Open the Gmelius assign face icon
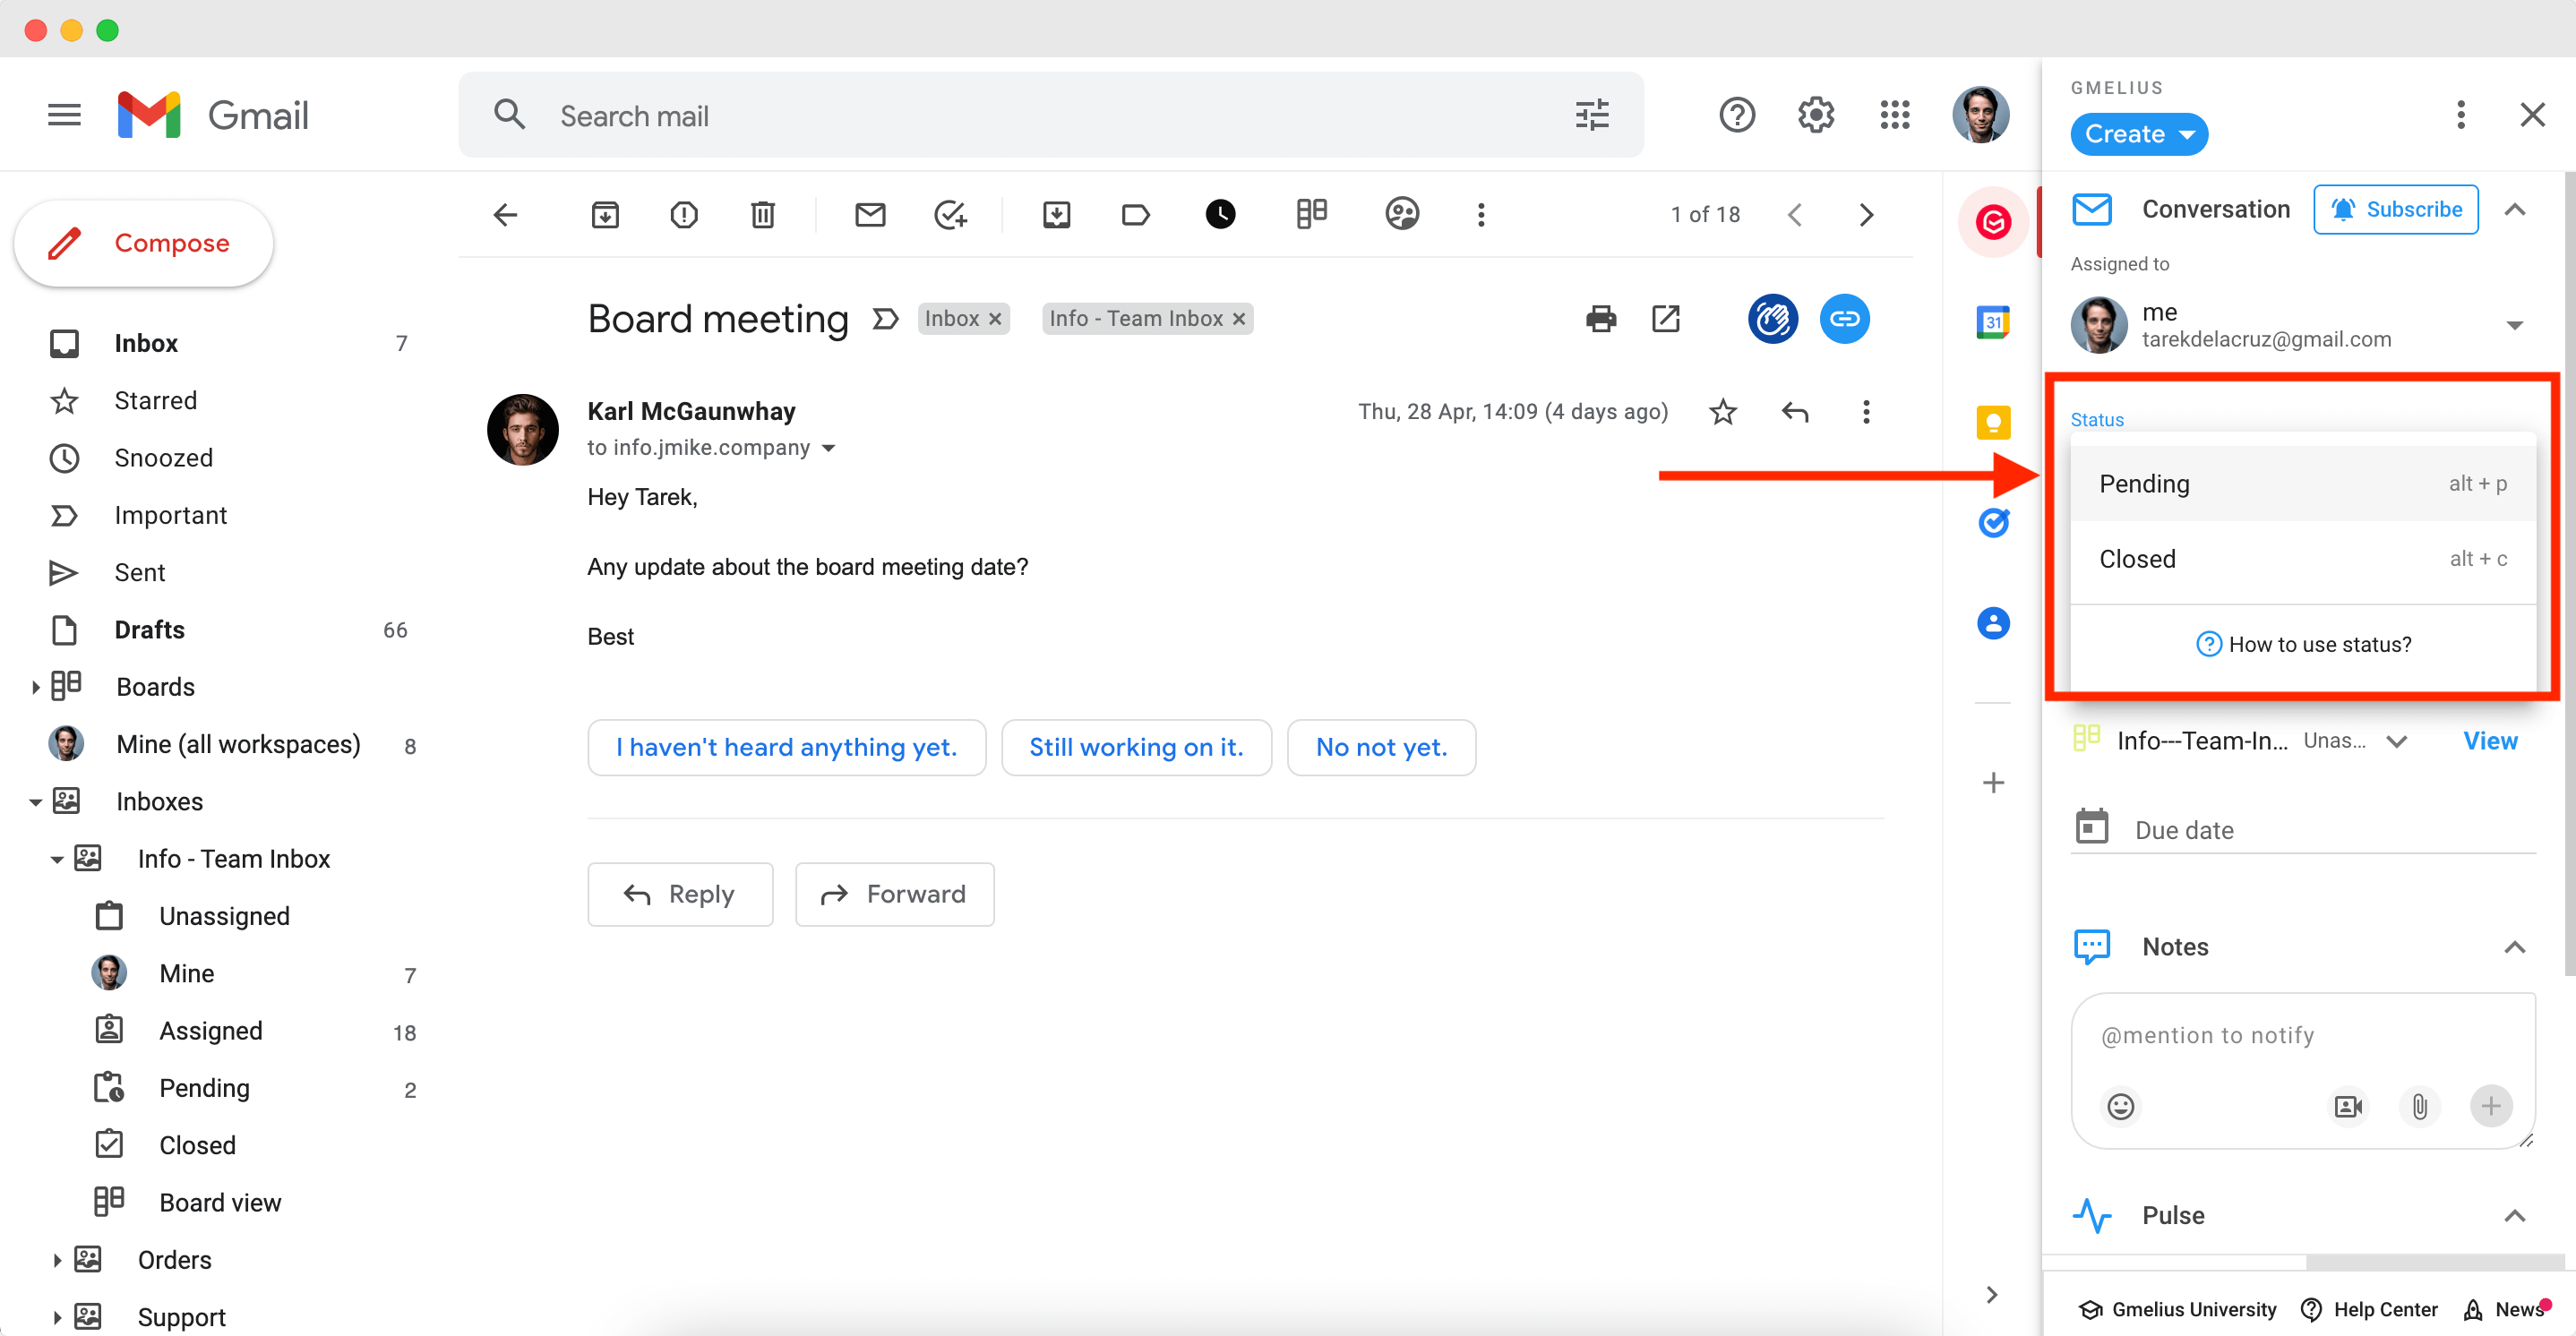2576x1336 pixels. point(1402,214)
